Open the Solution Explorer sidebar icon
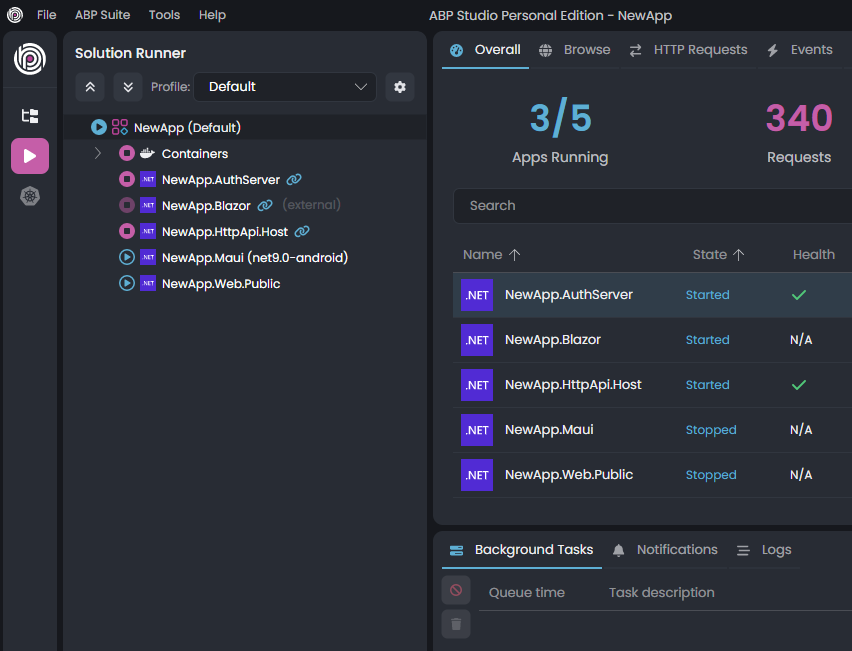The width and height of the screenshot is (852, 651). pyautogui.click(x=30, y=116)
